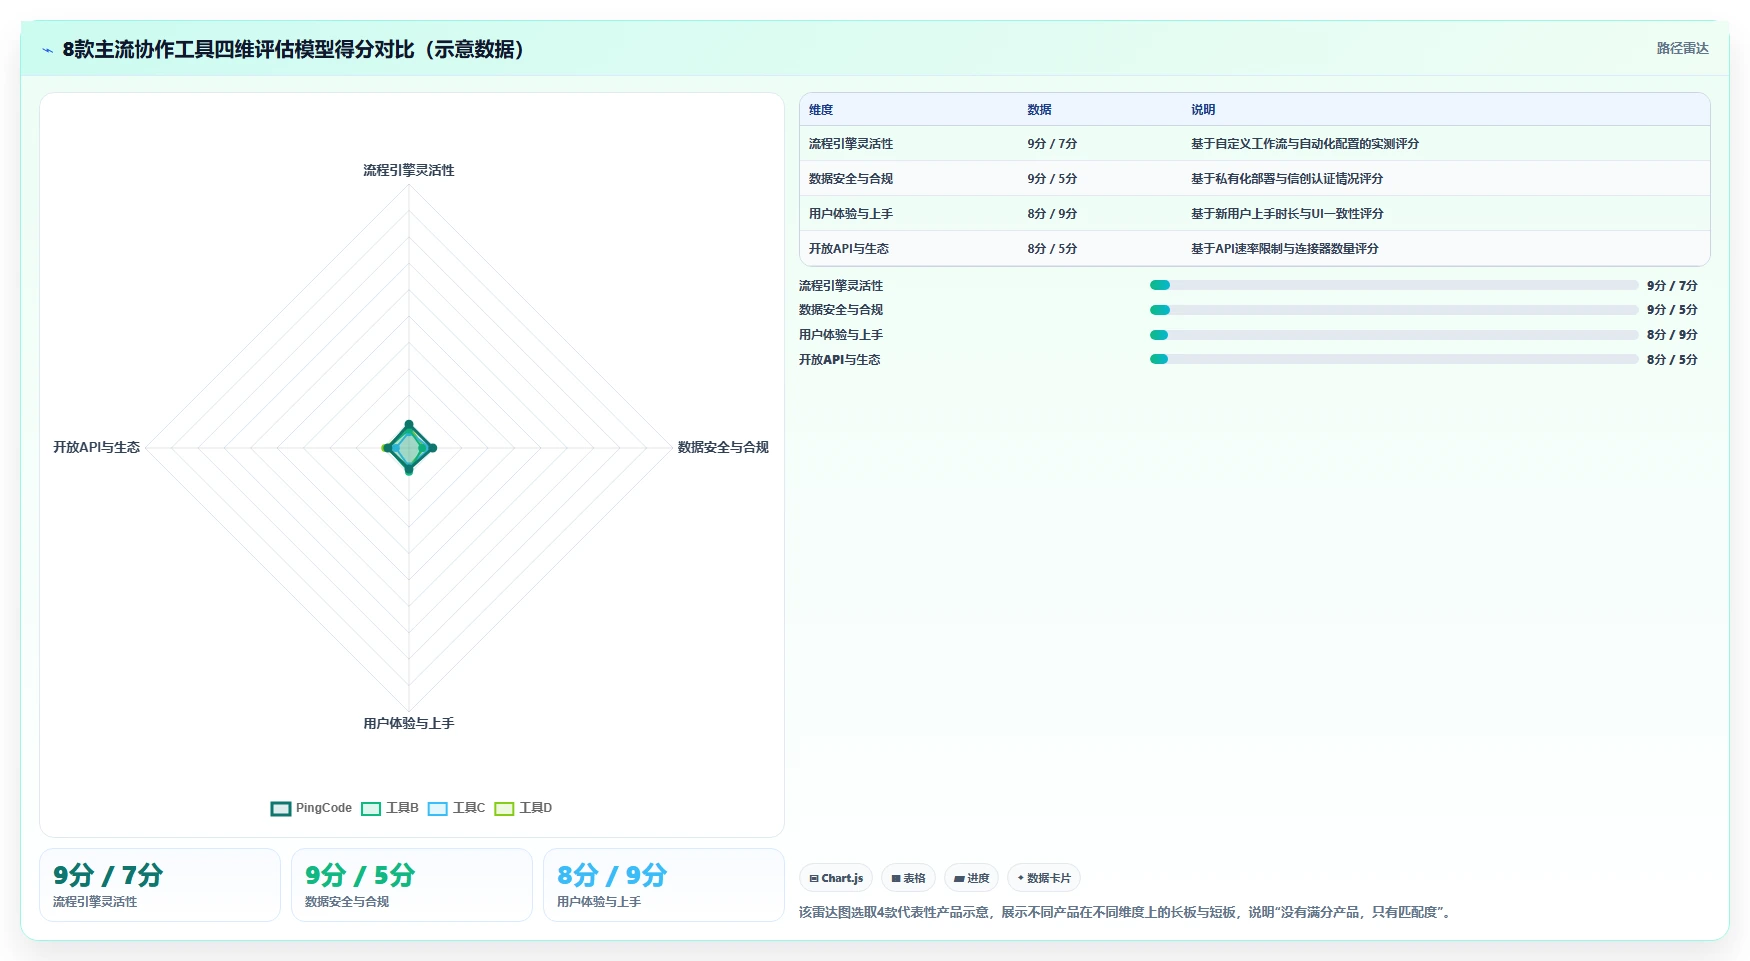The image size is (1750, 961).
Task: Click description 基于新用户上手时长与UI一致性评分
Action: pos(1287,214)
